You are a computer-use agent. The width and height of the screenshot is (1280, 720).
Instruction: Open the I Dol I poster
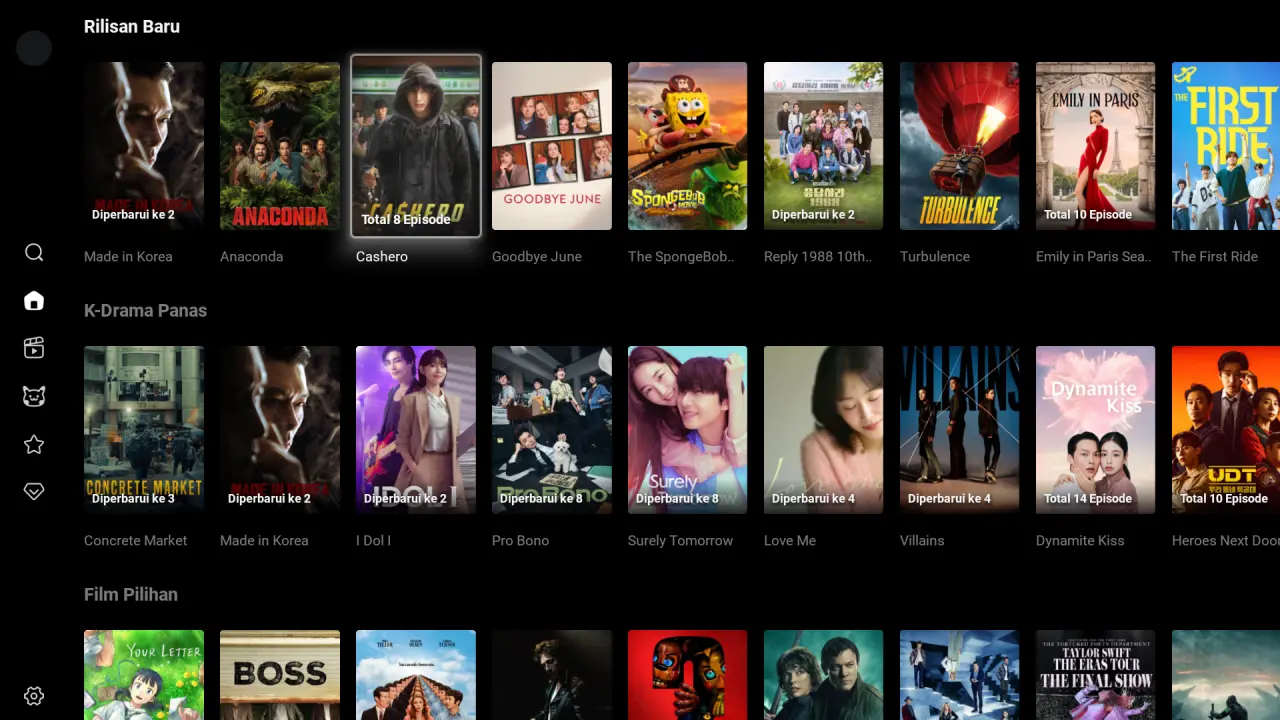416,430
